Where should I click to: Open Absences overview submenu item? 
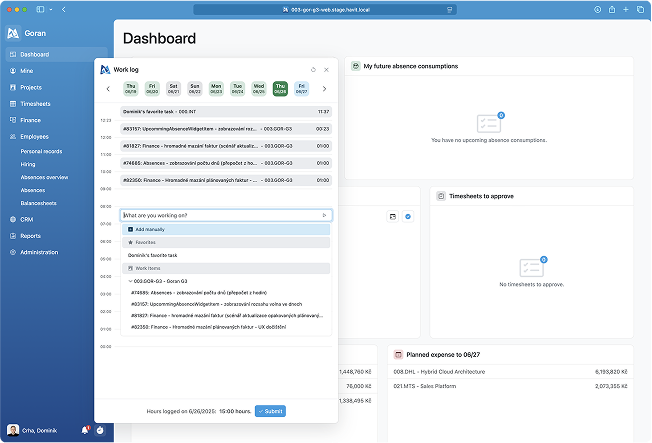pyautogui.click(x=44, y=177)
